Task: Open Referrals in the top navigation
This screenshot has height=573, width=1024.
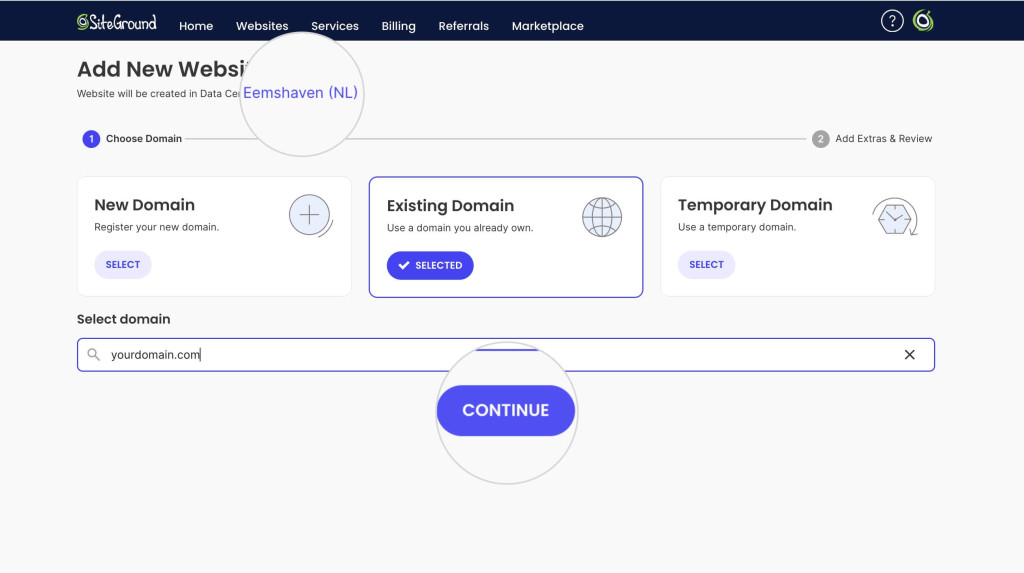Action: 464,26
